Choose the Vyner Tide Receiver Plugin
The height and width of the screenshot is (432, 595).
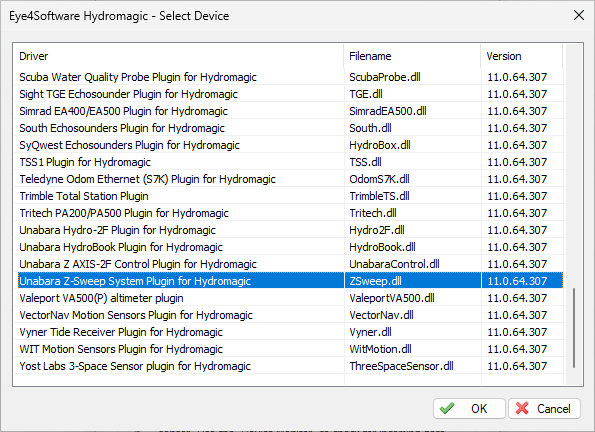pyautogui.click(x=288, y=332)
